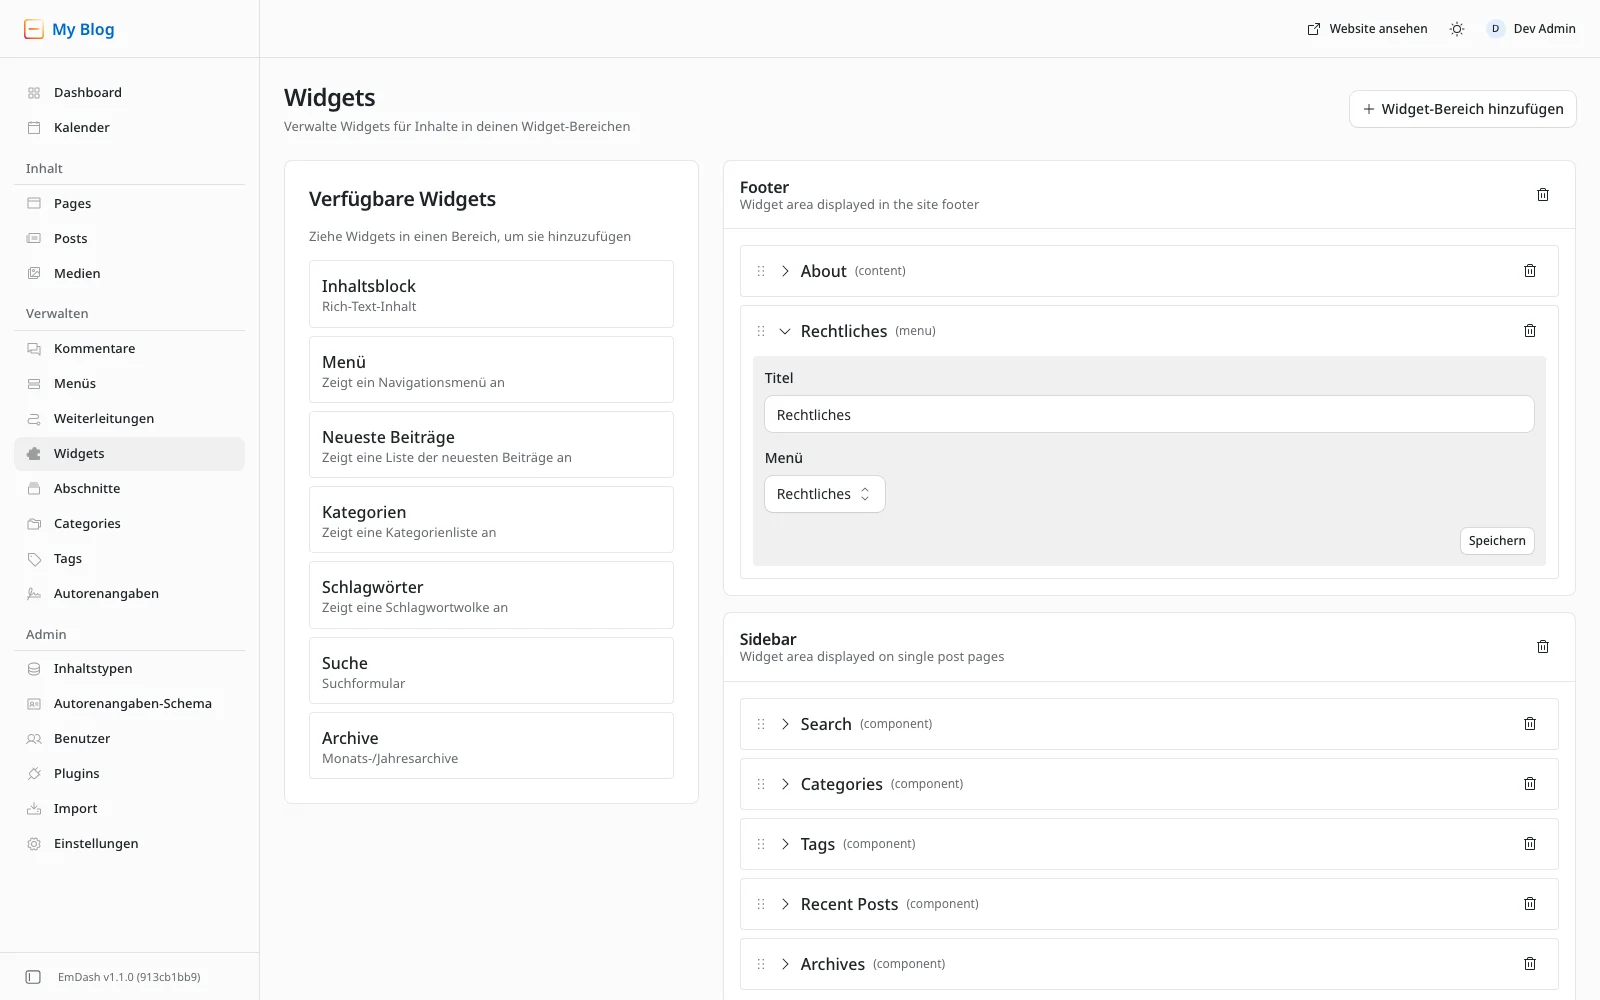Collapse the Rechtliches widget

pos(785,331)
